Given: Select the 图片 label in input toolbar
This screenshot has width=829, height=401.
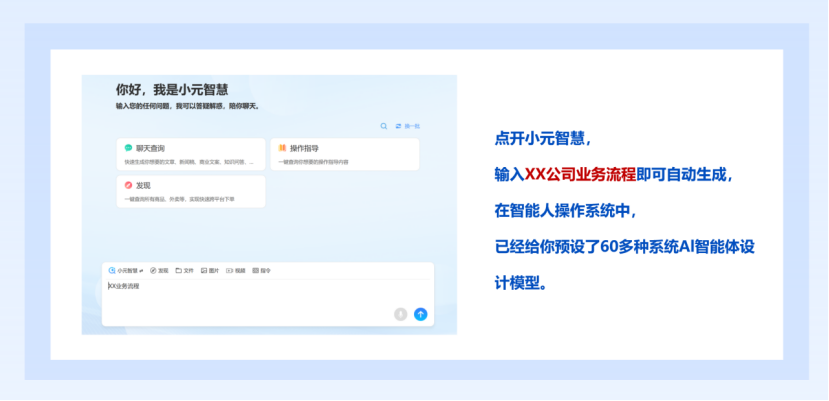Looking at the screenshot, I should pyautogui.click(x=214, y=270).
